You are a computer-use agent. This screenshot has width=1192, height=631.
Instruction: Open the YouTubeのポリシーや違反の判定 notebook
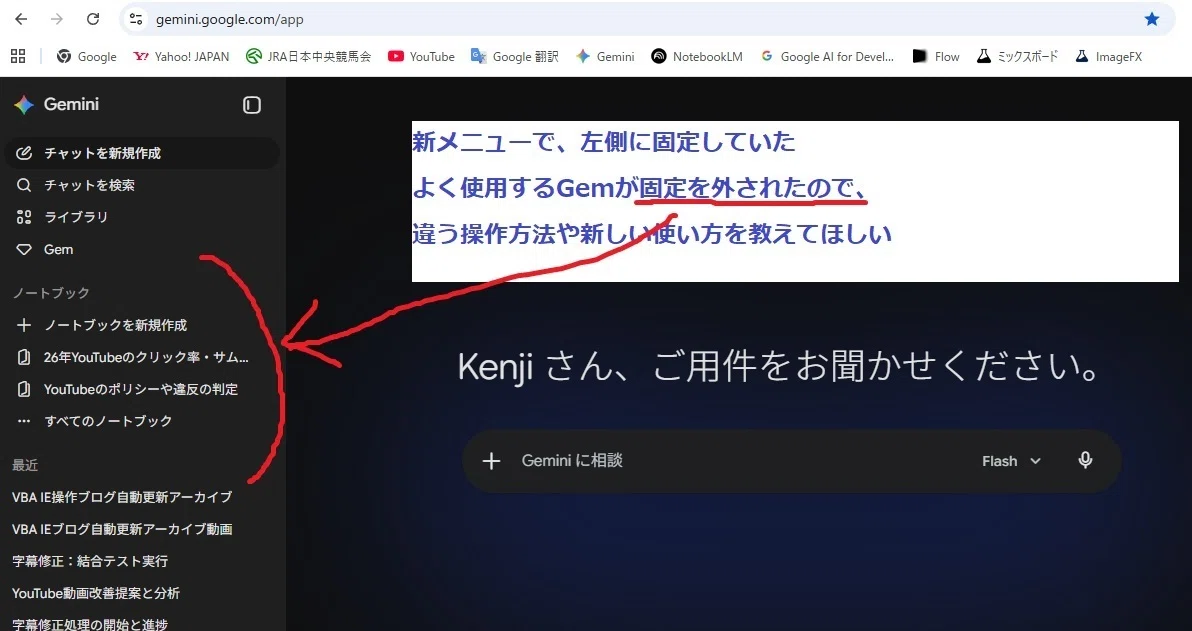coord(142,388)
